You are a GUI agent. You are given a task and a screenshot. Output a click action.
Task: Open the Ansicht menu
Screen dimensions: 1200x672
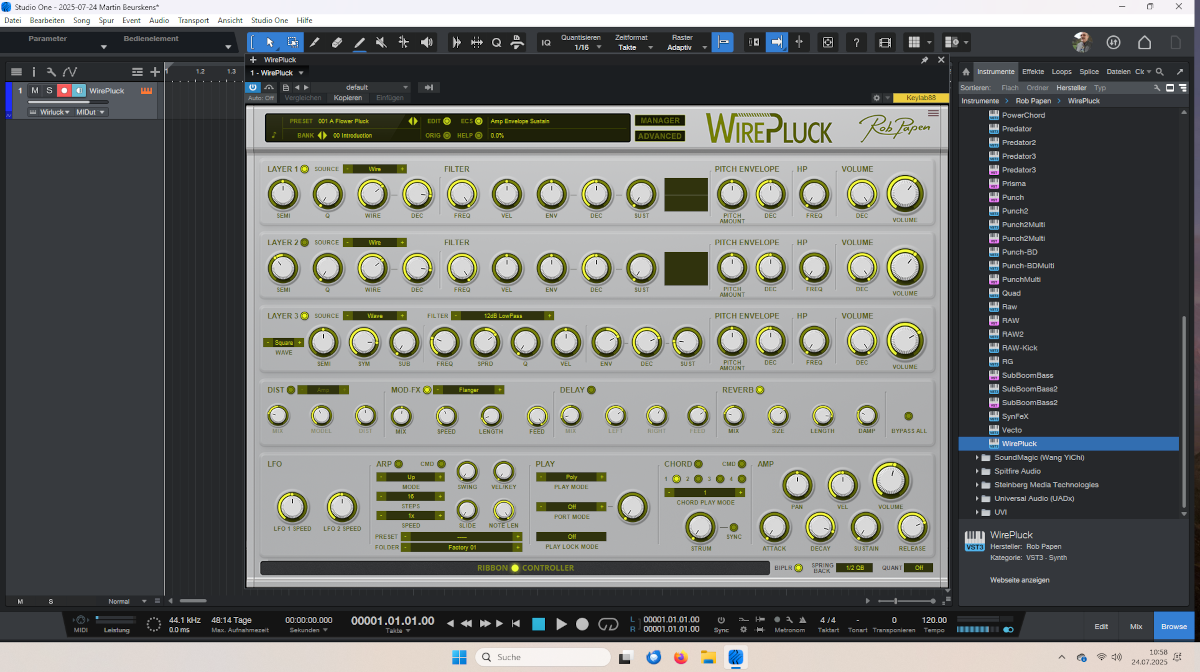pos(230,20)
